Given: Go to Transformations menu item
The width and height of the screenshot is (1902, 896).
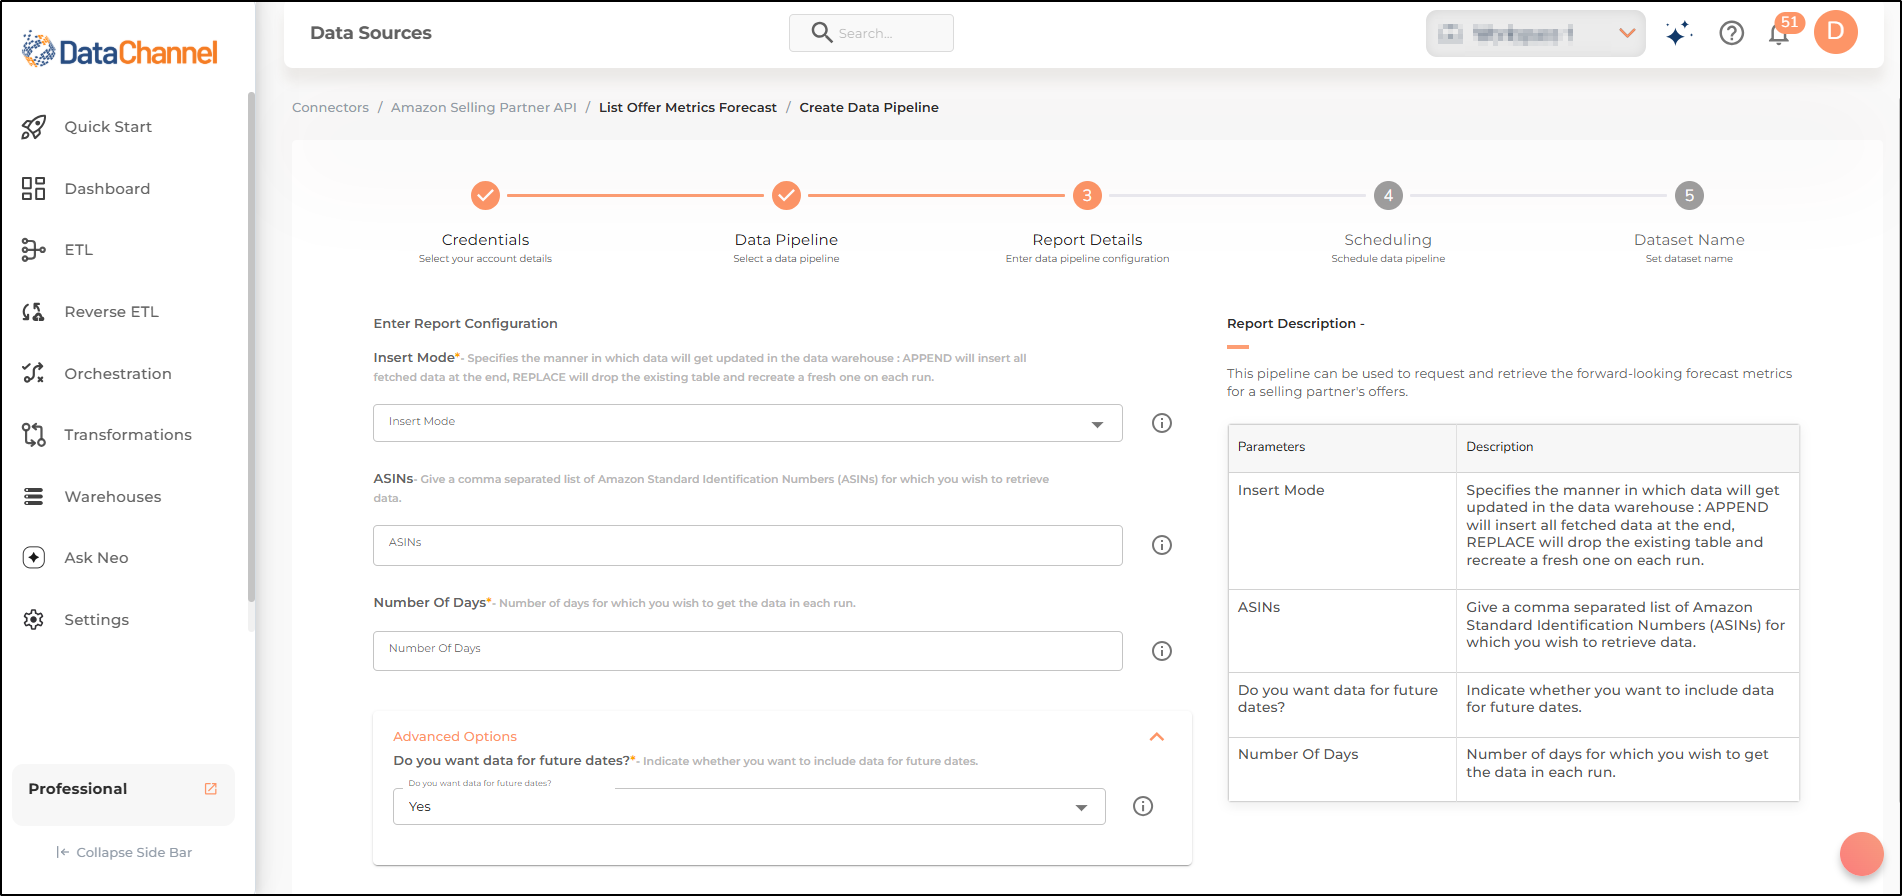Looking at the screenshot, I should (x=128, y=435).
